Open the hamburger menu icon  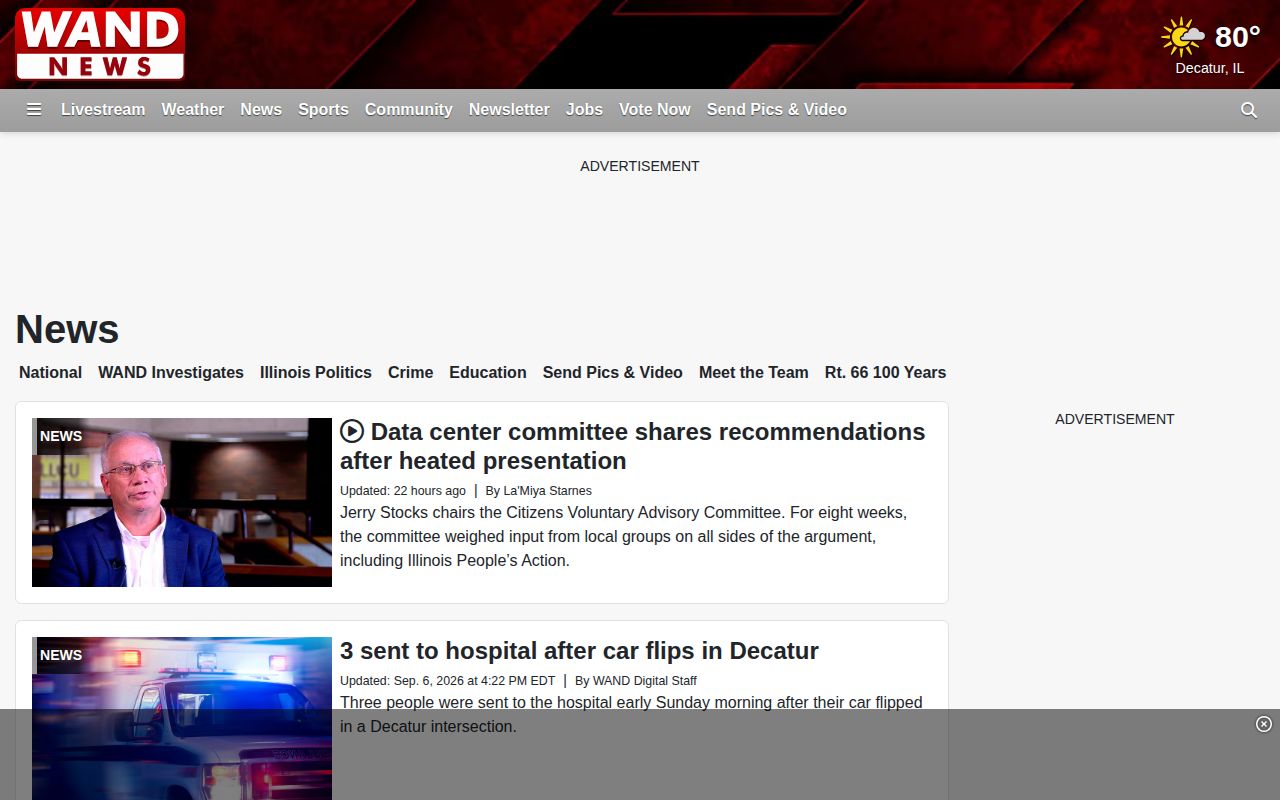tap(34, 110)
